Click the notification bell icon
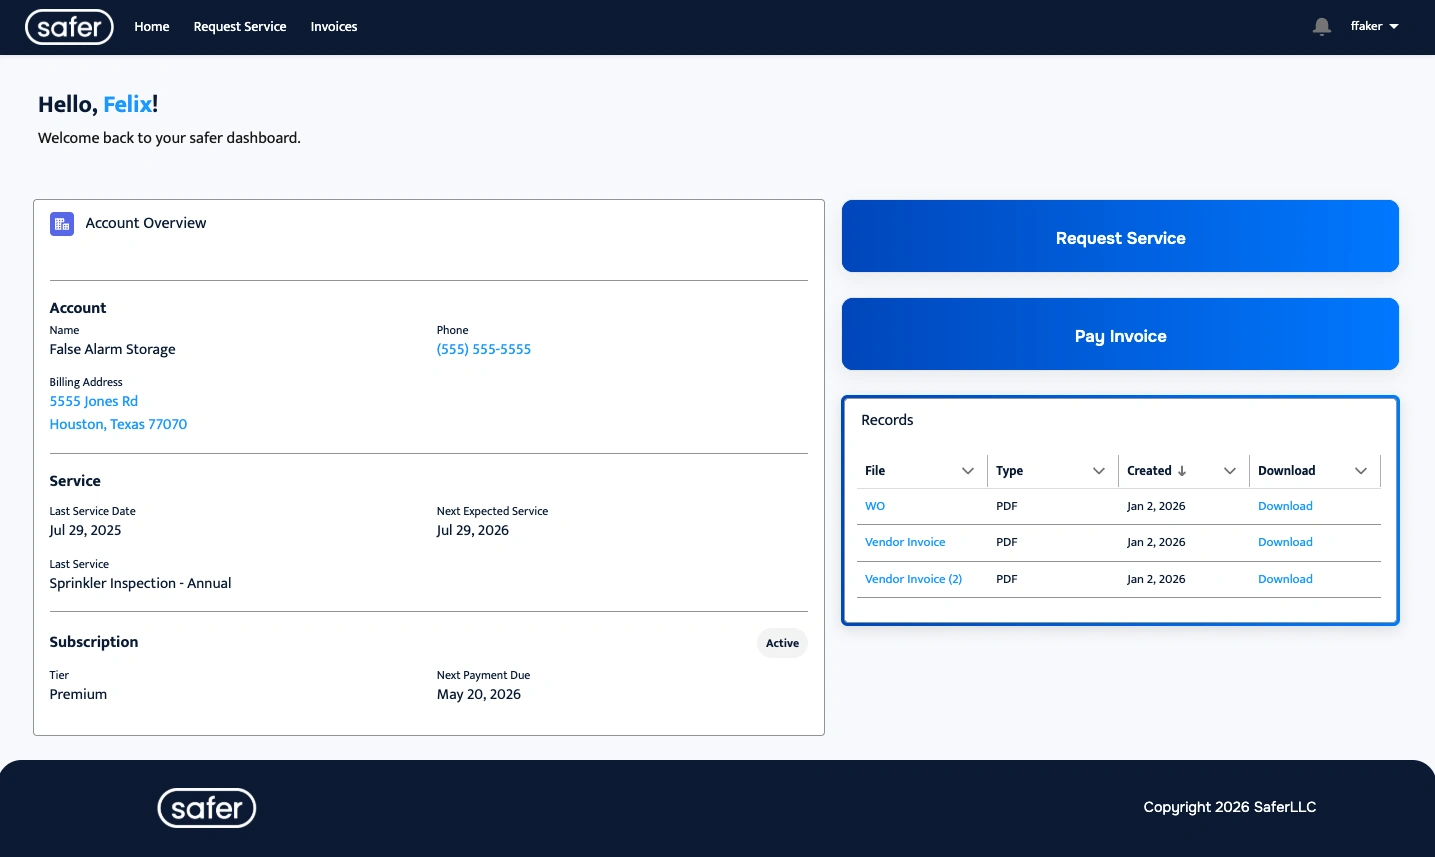The image size is (1435, 857). click(1321, 27)
